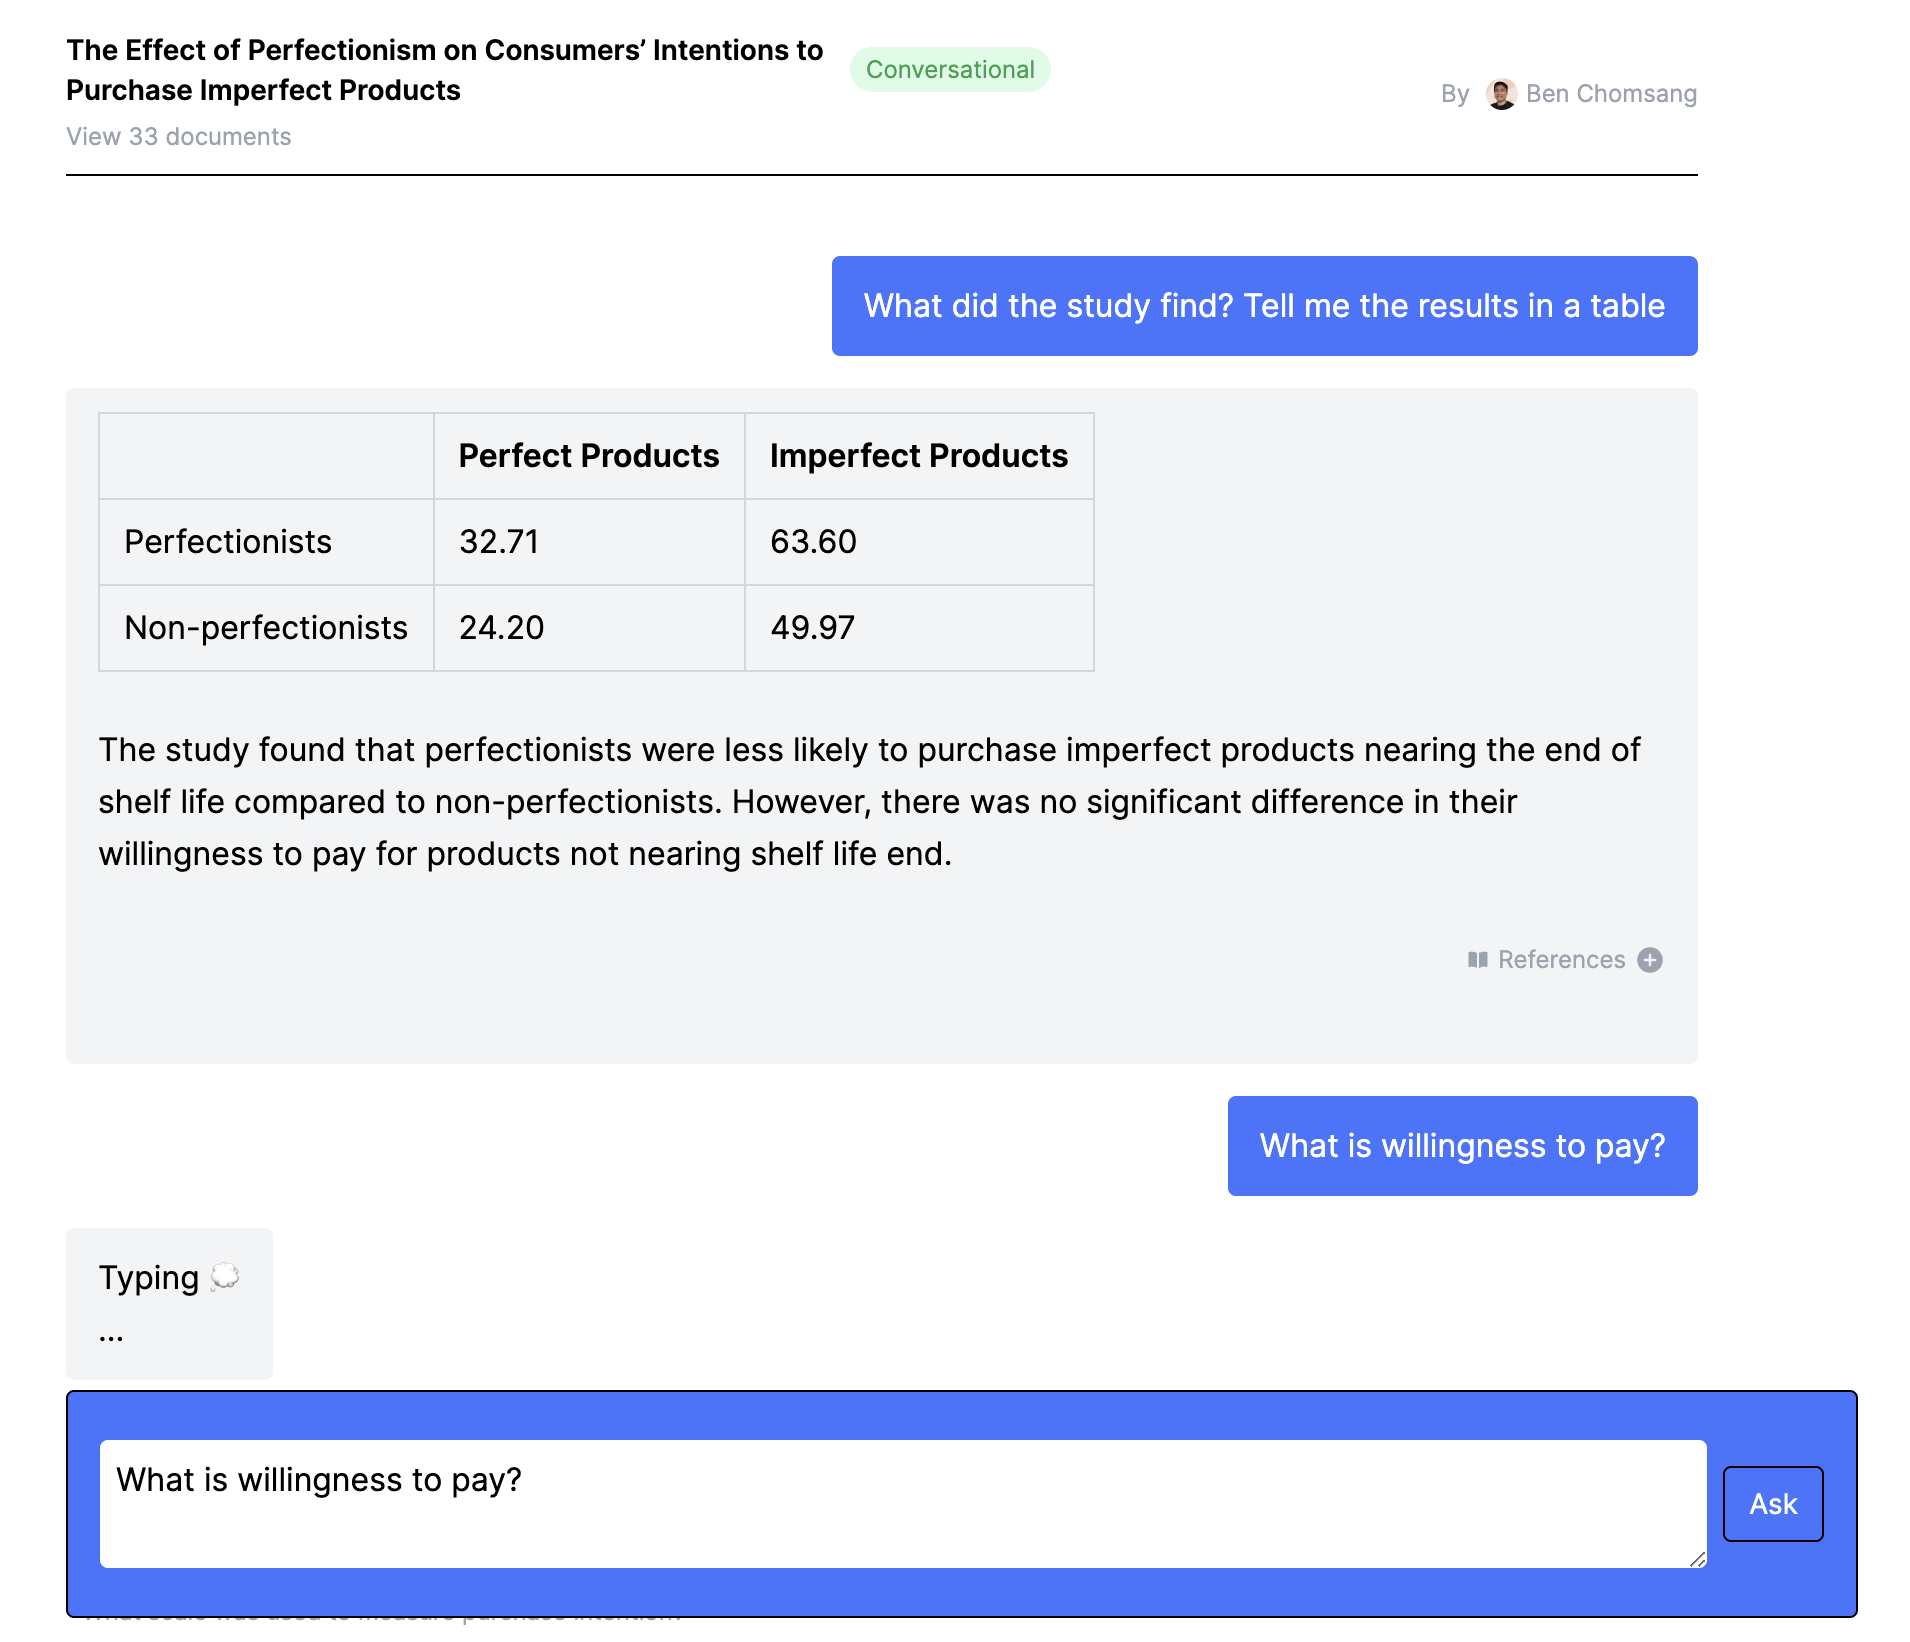Click the Conversational tag badge
The width and height of the screenshot is (1910, 1642).
(x=950, y=70)
